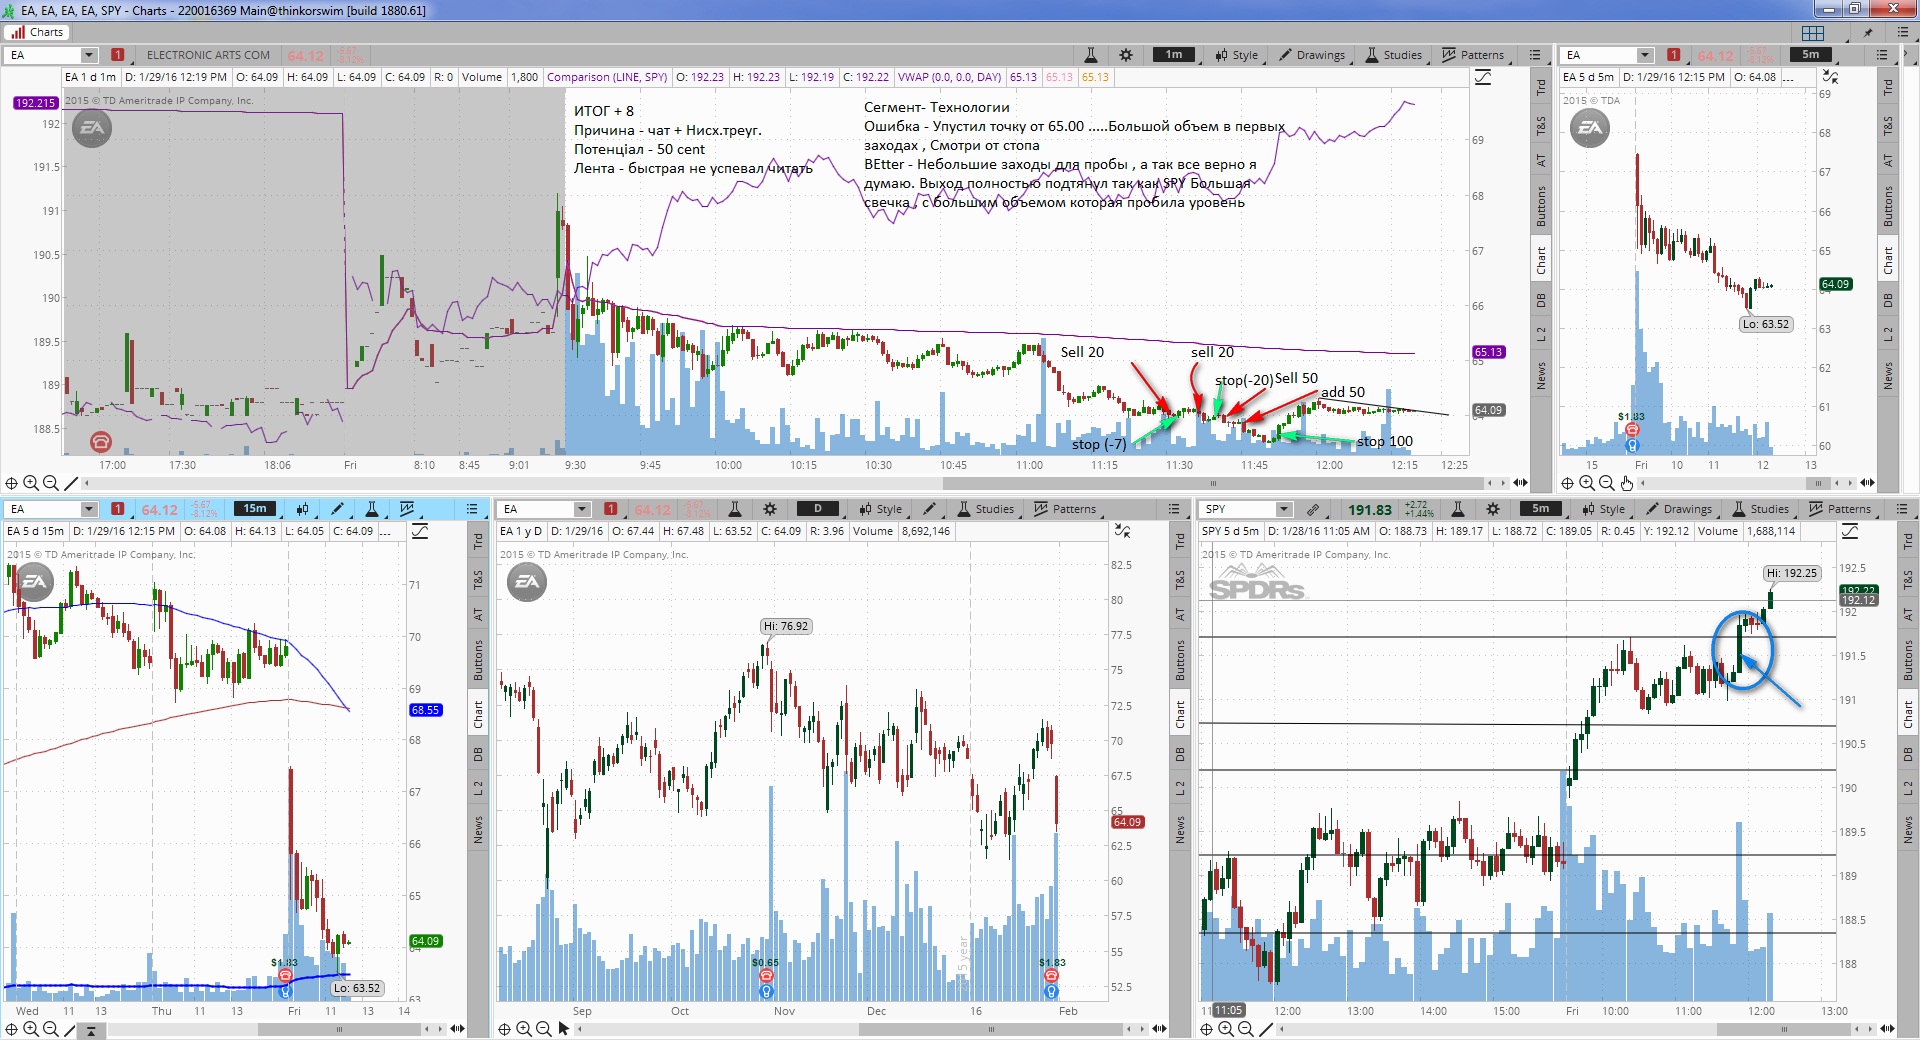Open Trd side tab of top EA 1m chart

click(1541, 87)
